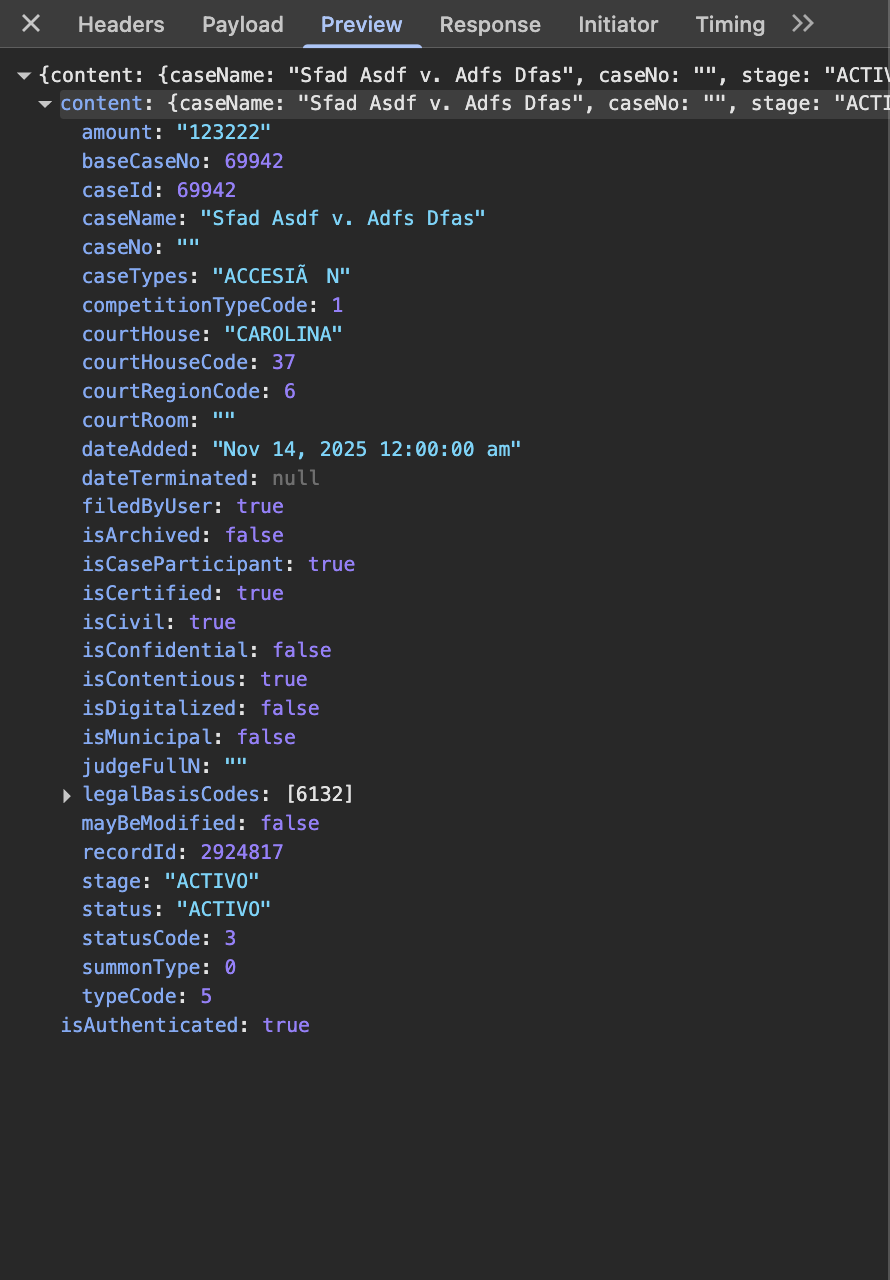Click the dateAdded value string
This screenshot has width=890, height=1280.
pos(367,449)
